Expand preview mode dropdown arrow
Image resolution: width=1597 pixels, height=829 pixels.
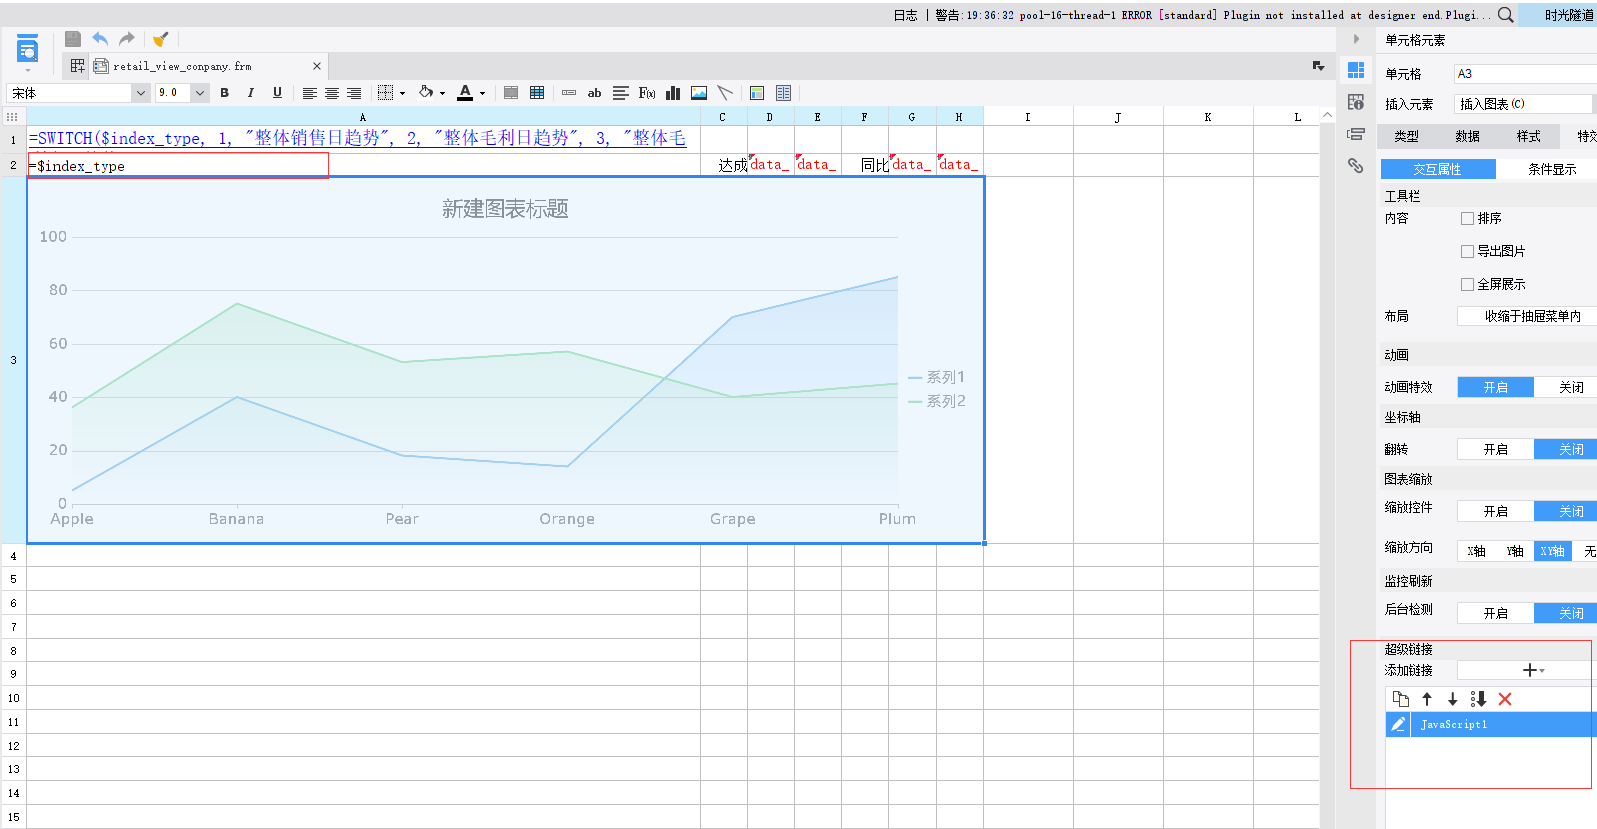28,70
